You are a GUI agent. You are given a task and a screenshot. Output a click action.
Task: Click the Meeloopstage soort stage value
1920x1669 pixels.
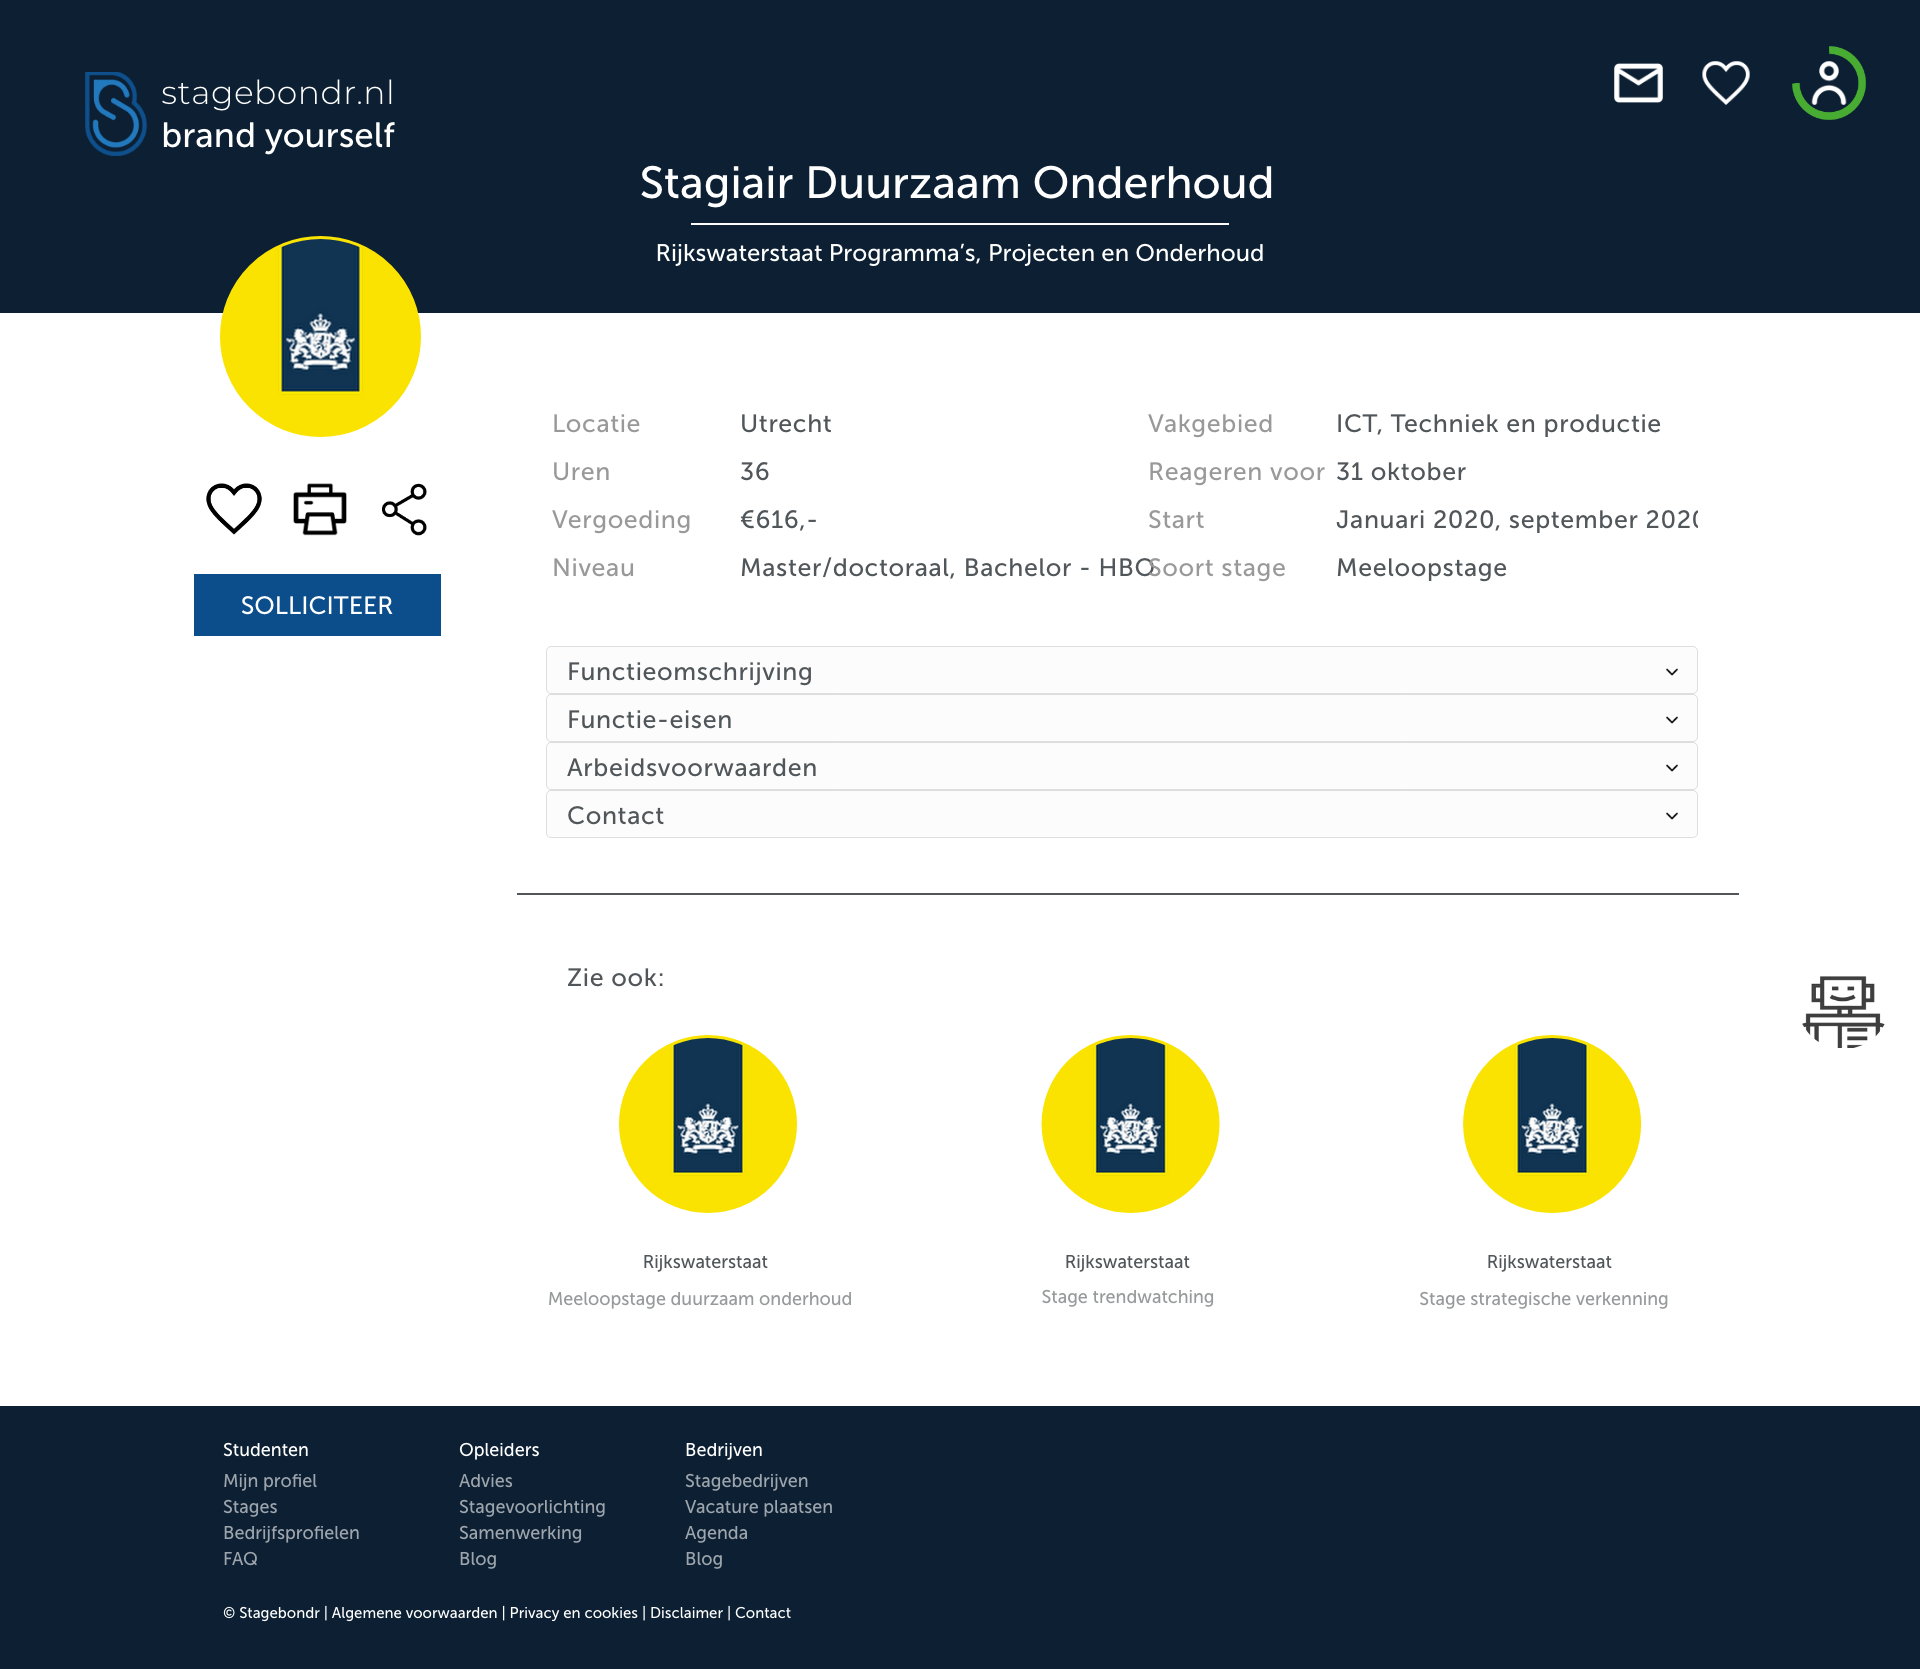click(1422, 567)
